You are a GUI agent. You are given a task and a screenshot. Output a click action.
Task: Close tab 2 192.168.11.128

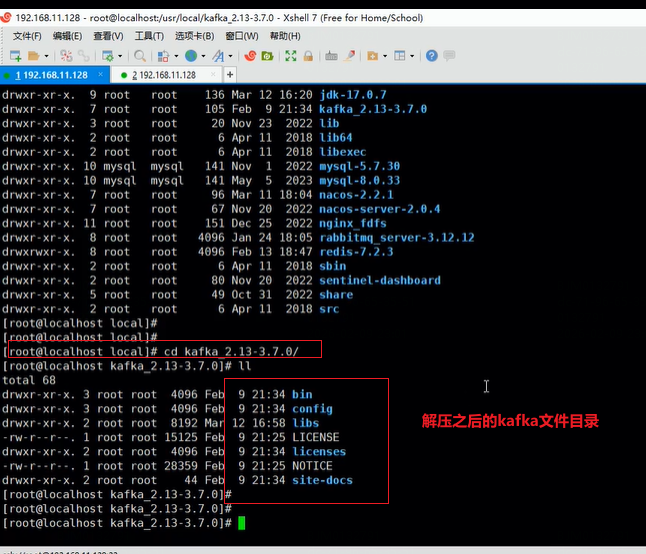(x=213, y=74)
